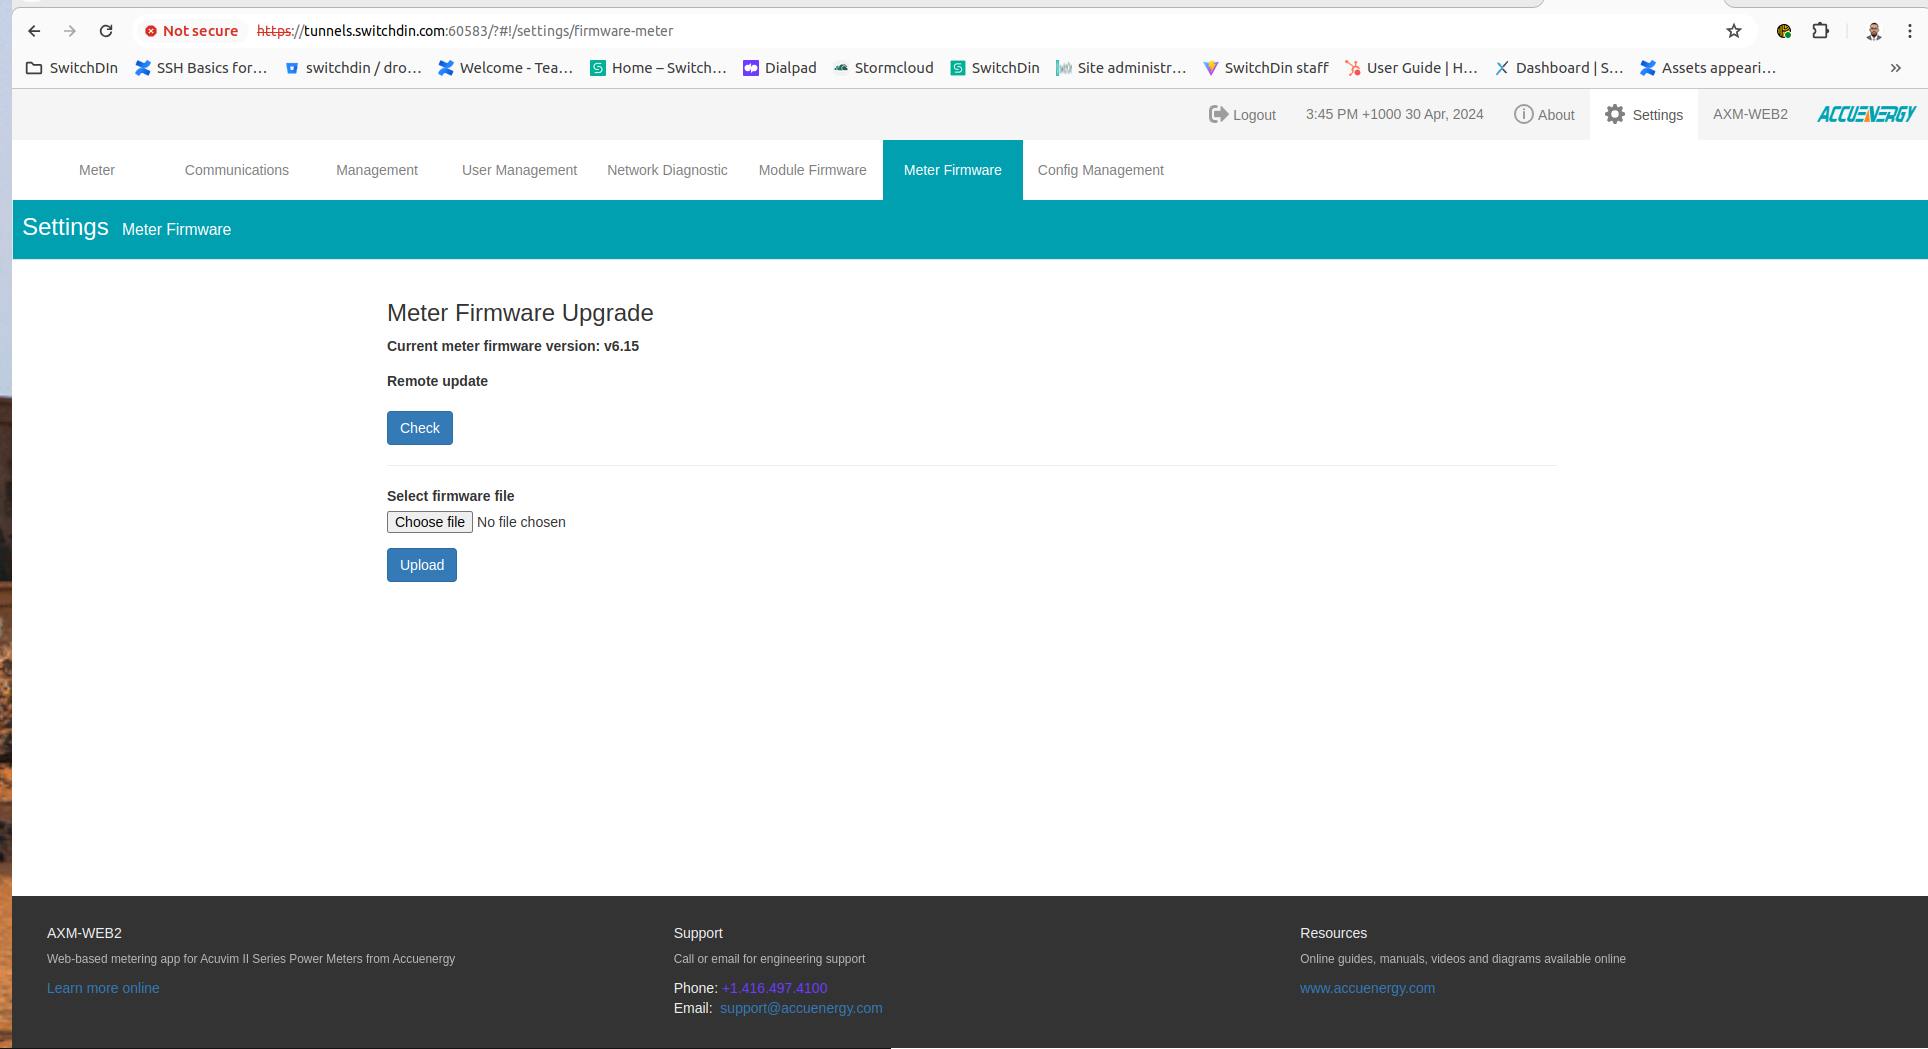Click the support phone number link
This screenshot has width=1928, height=1049.
pyautogui.click(x=774, y=988)
